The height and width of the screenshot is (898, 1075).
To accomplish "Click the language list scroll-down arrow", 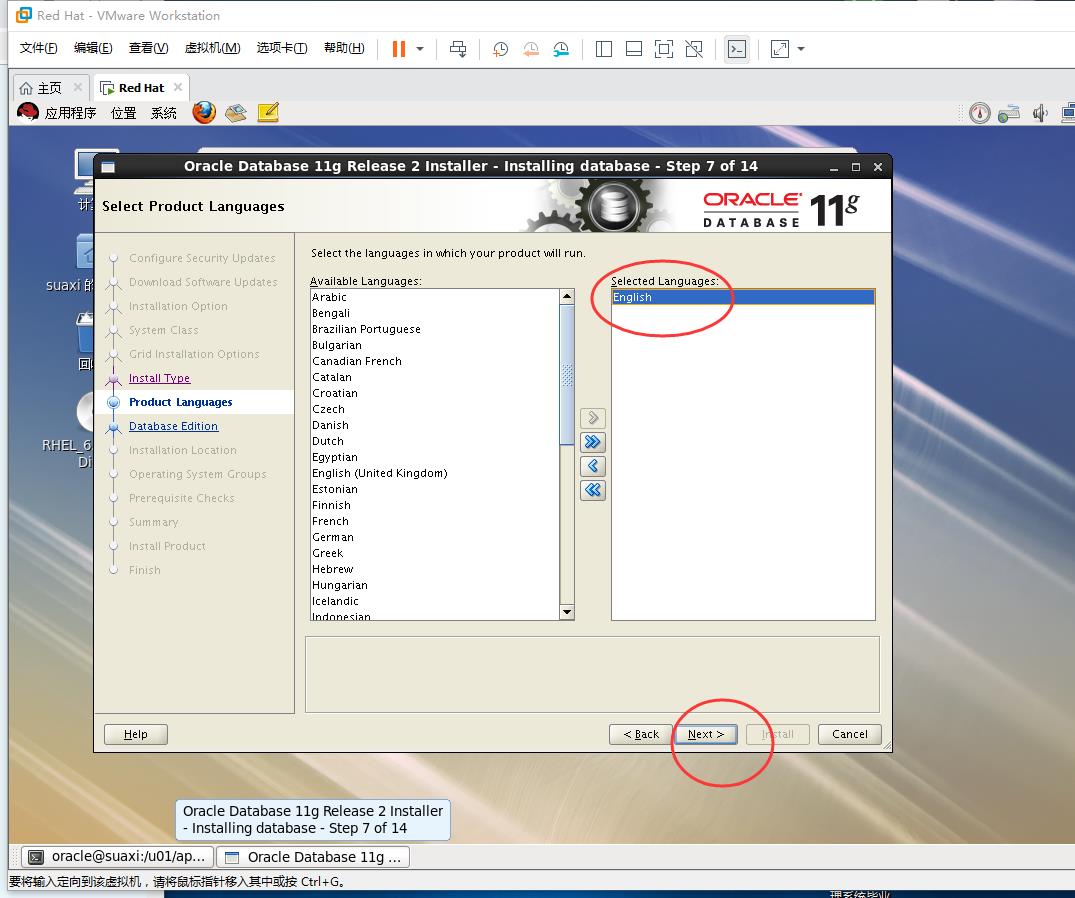I will pyautogui.click(x=567, y=612).
